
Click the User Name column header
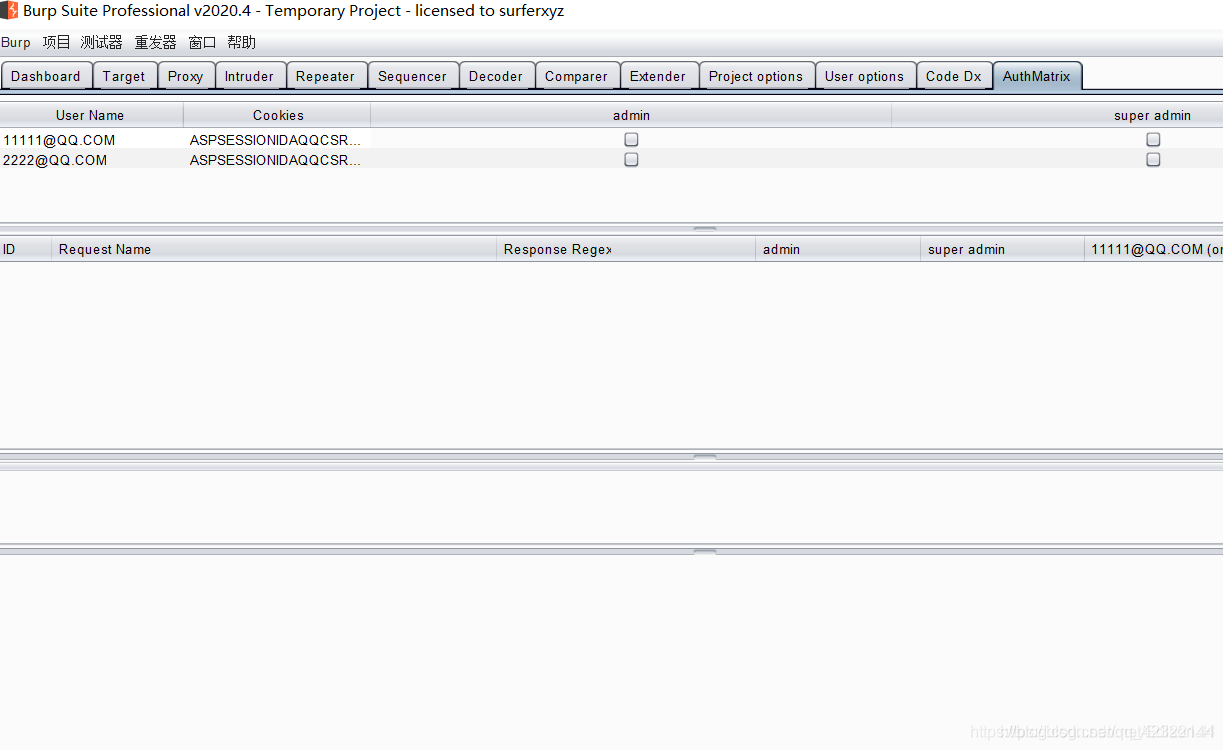click(91, 115)
